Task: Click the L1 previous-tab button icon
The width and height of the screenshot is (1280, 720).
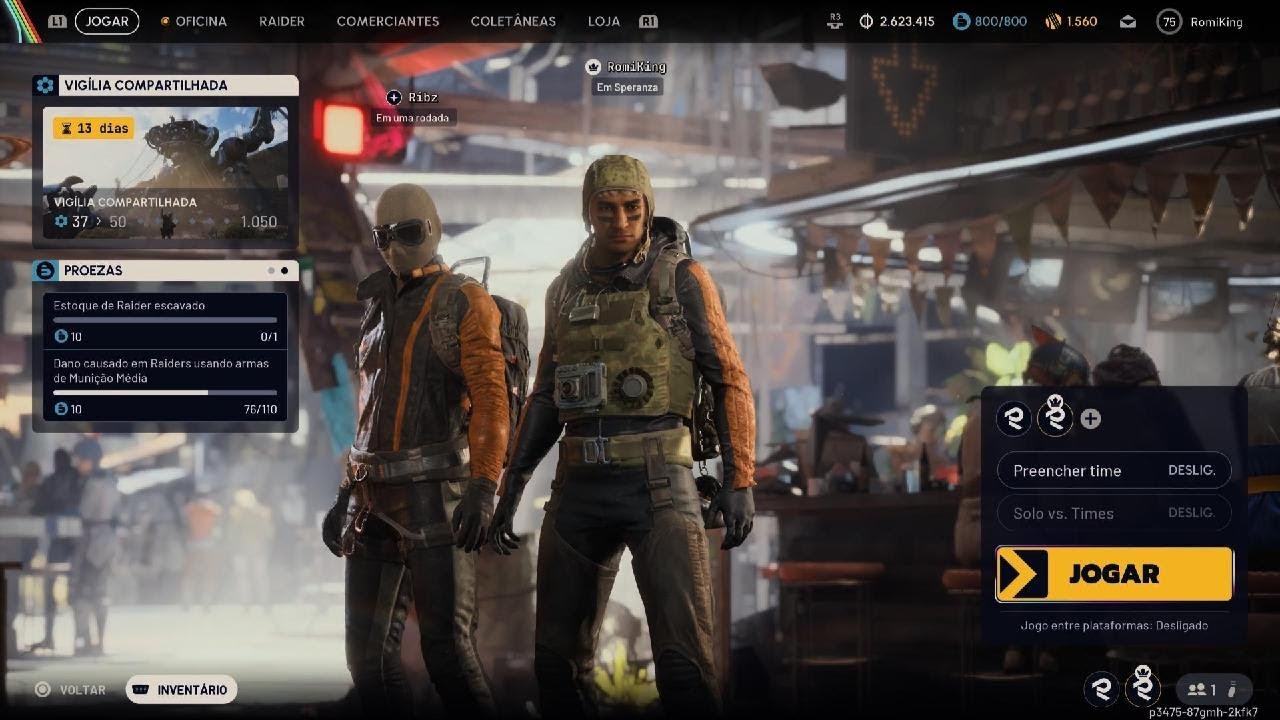Action: pyautogui.click(x=57, y=21)
